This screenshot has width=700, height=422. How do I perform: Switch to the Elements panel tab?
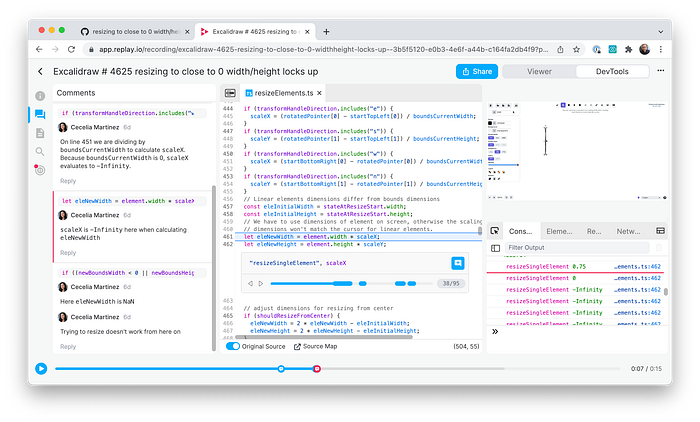coord(558,231)
